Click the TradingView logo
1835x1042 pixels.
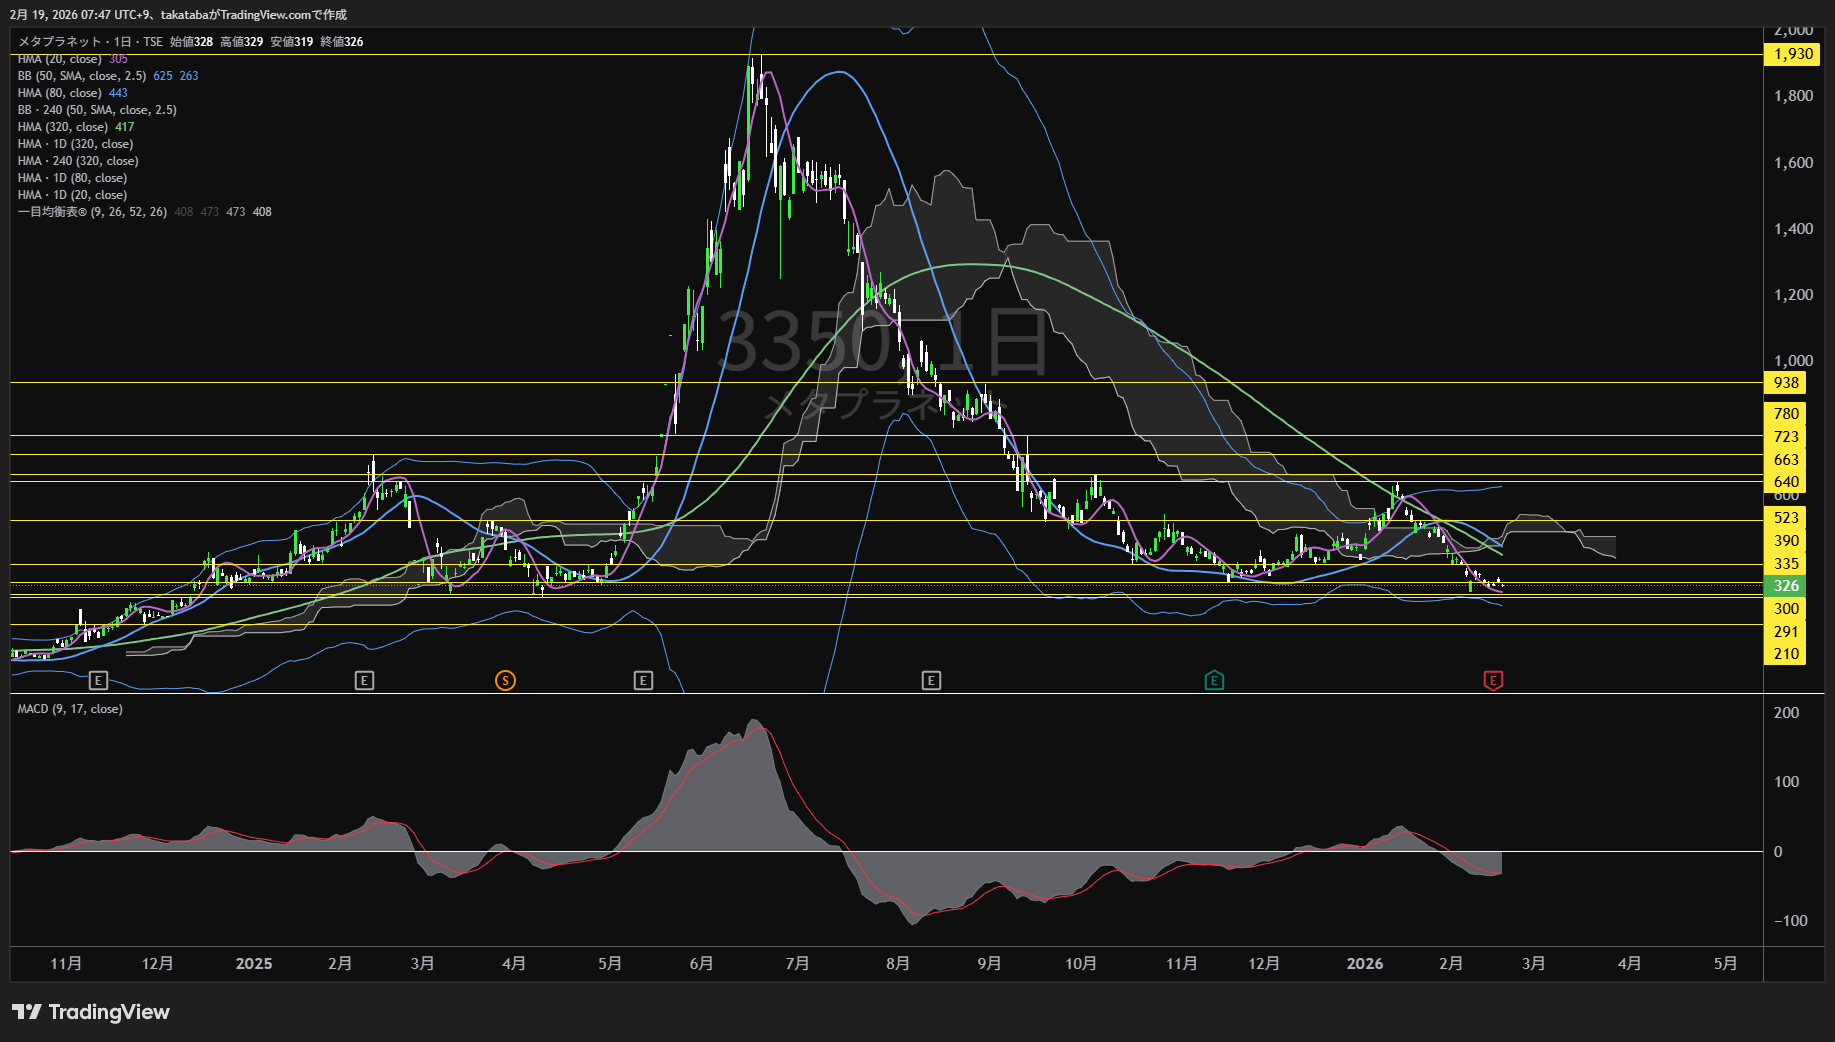click(x=91, y=1012)
